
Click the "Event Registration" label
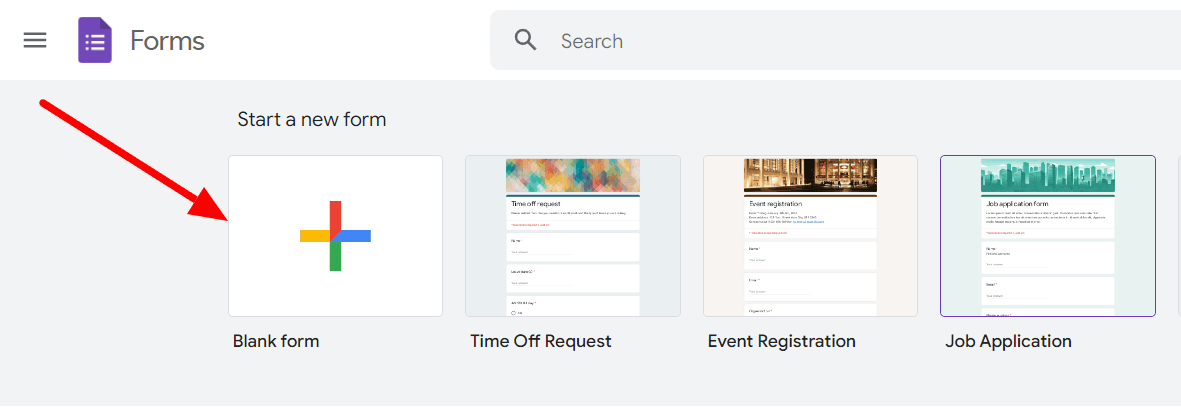click(782, 341)
